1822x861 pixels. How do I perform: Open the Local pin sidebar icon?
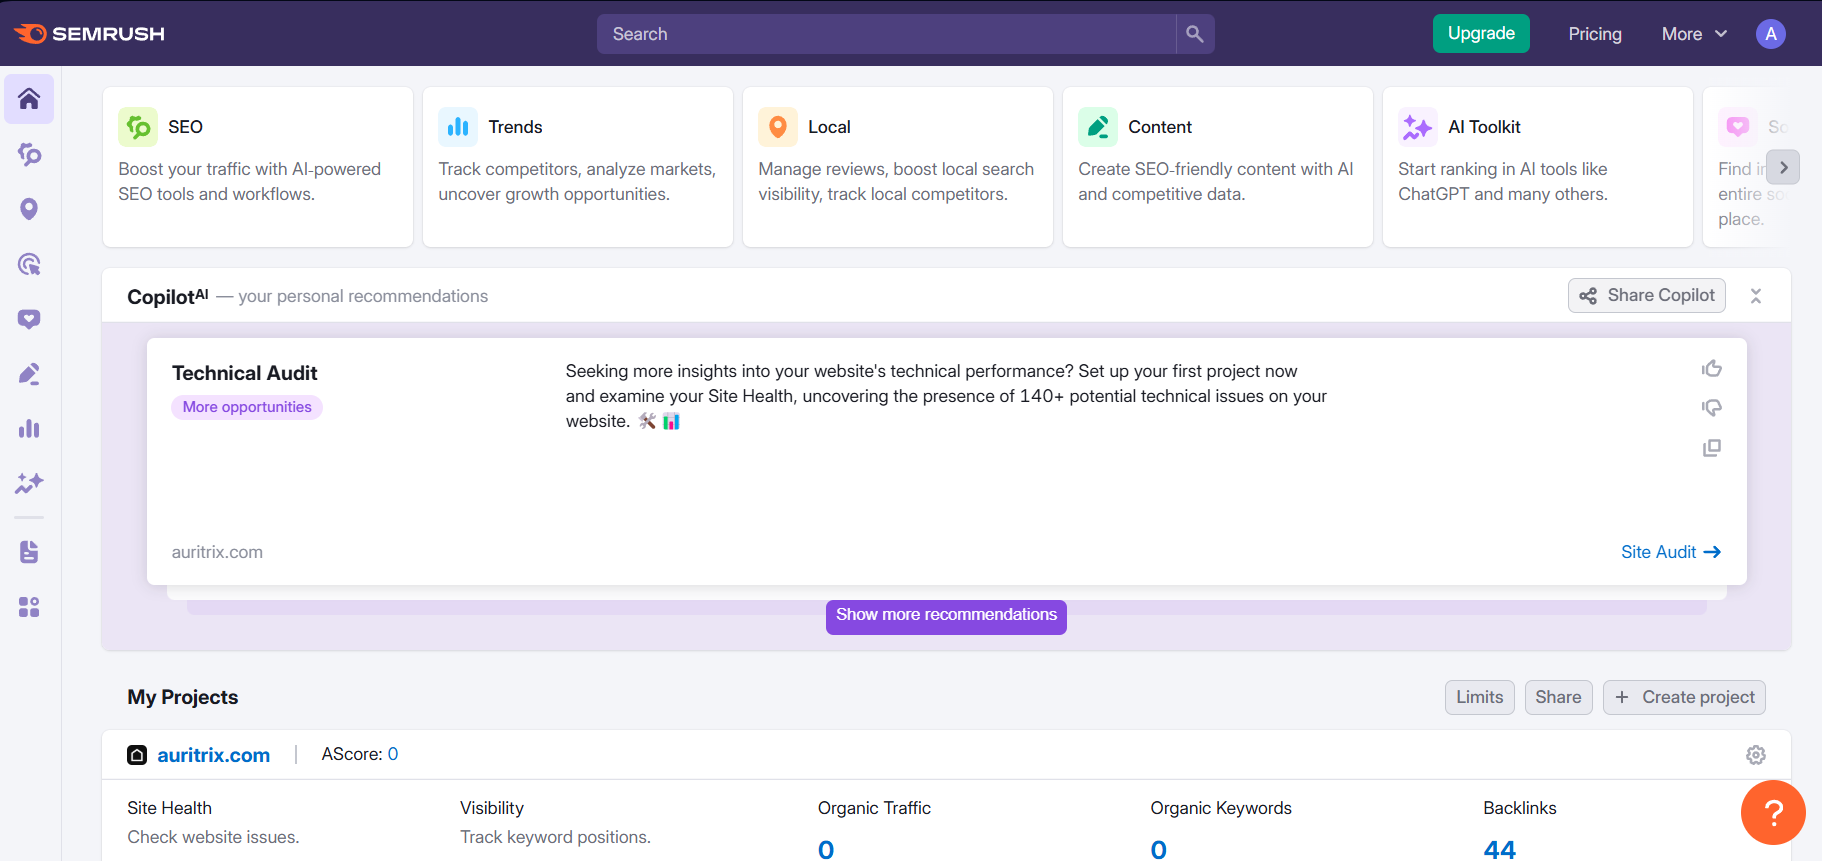click(29, 209)
